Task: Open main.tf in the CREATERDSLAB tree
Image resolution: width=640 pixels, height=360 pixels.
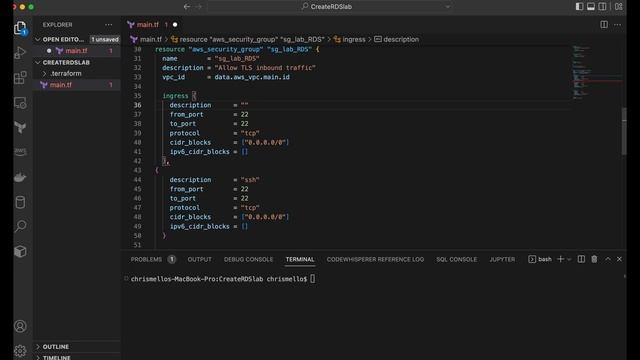Action: pos(60,85)
